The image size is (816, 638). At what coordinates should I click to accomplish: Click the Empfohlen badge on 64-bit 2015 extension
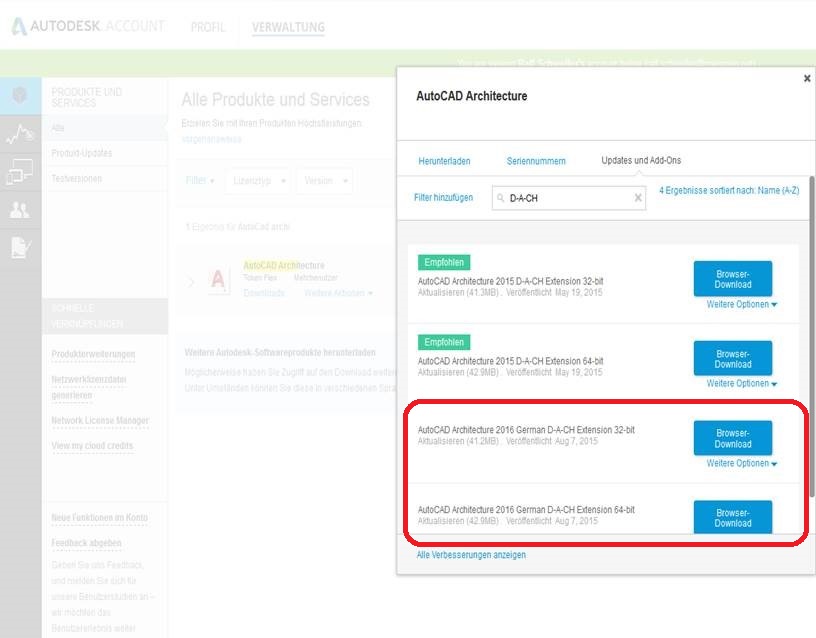444,342
